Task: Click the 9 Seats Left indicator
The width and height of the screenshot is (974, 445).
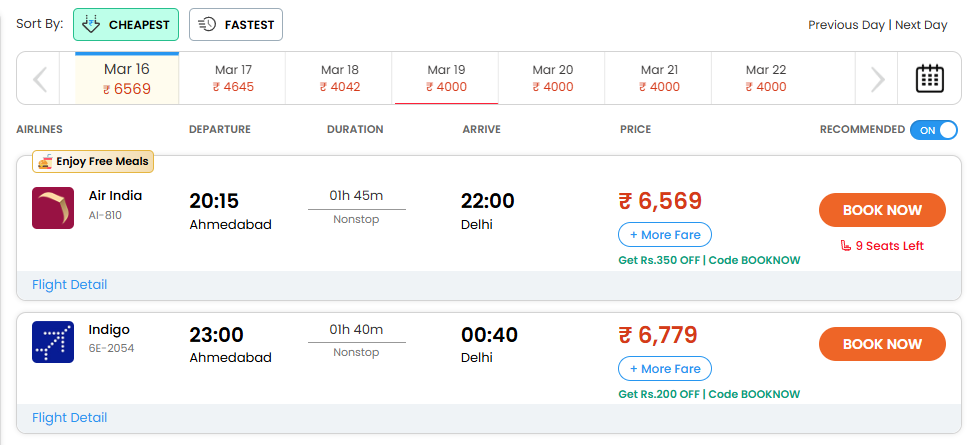Action: point(882,246)
